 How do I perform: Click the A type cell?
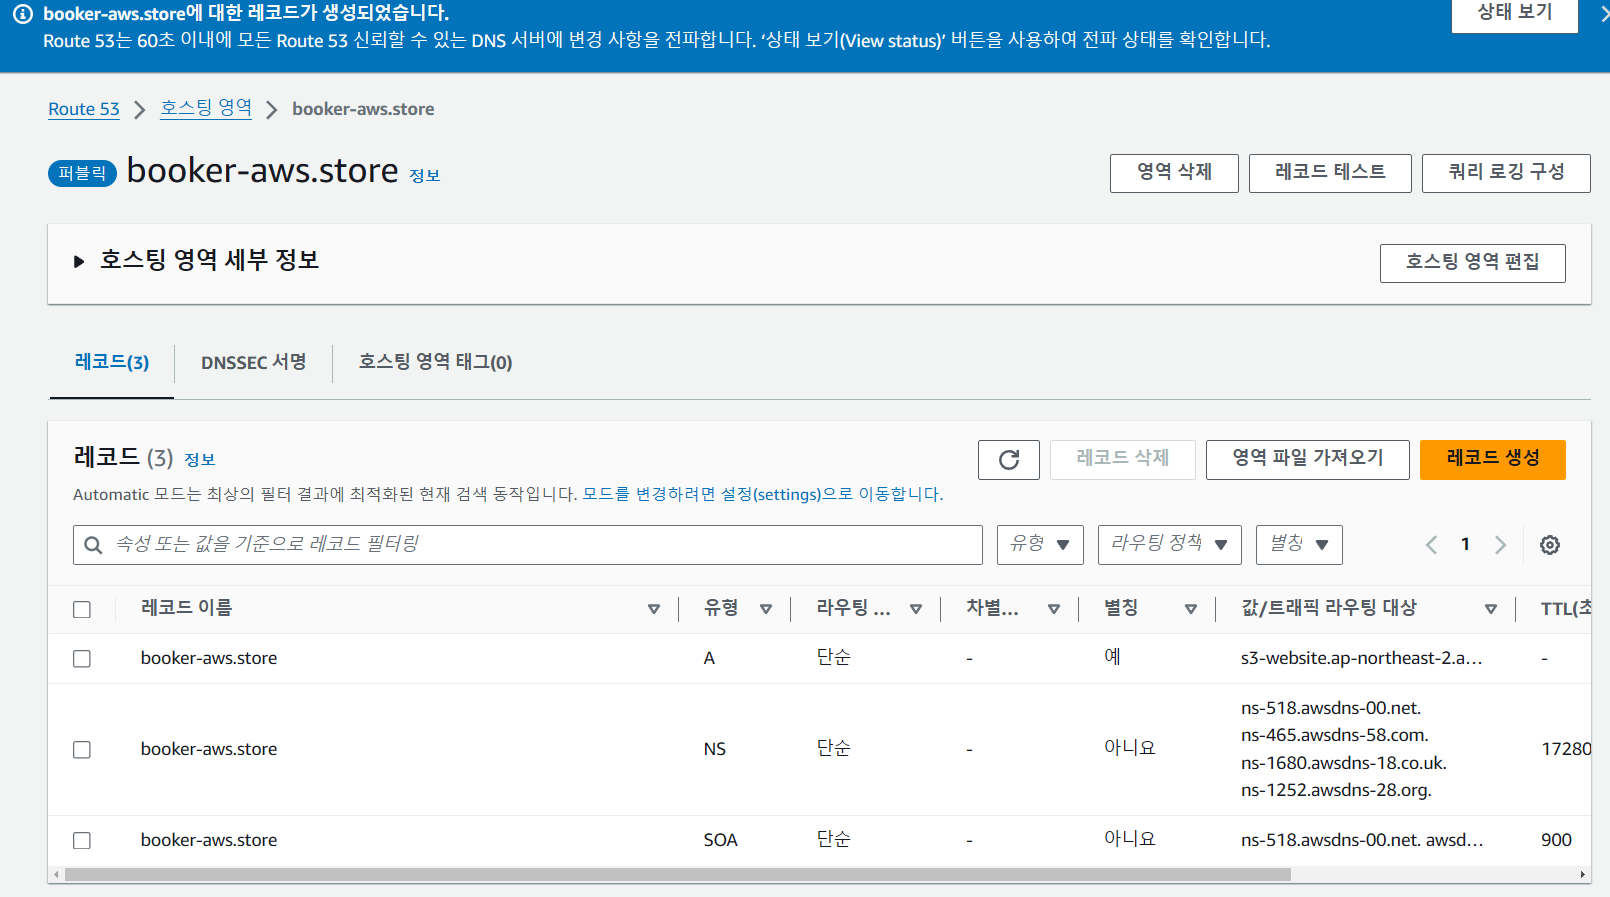pos(709,658)
